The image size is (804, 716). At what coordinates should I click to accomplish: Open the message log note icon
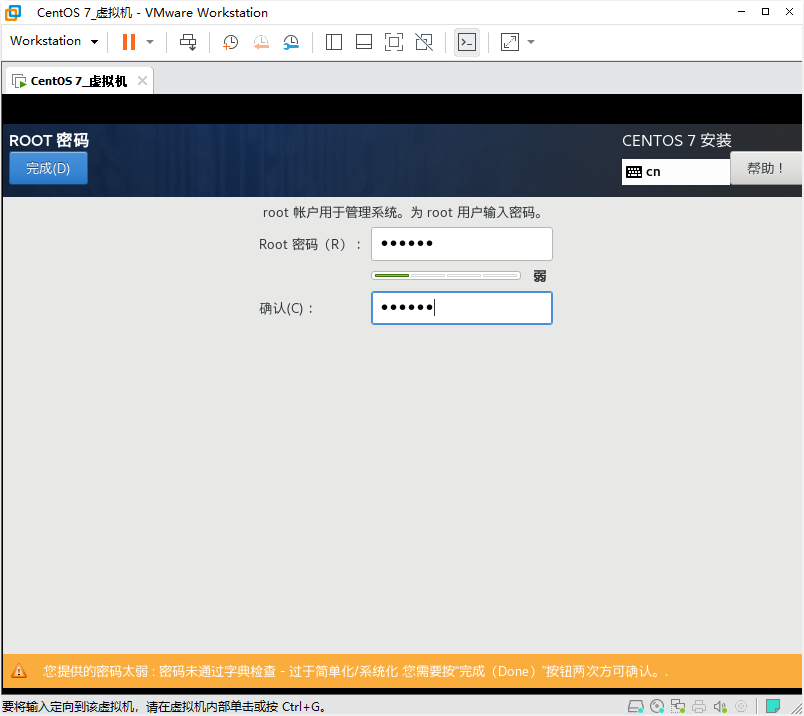point(773,706)
